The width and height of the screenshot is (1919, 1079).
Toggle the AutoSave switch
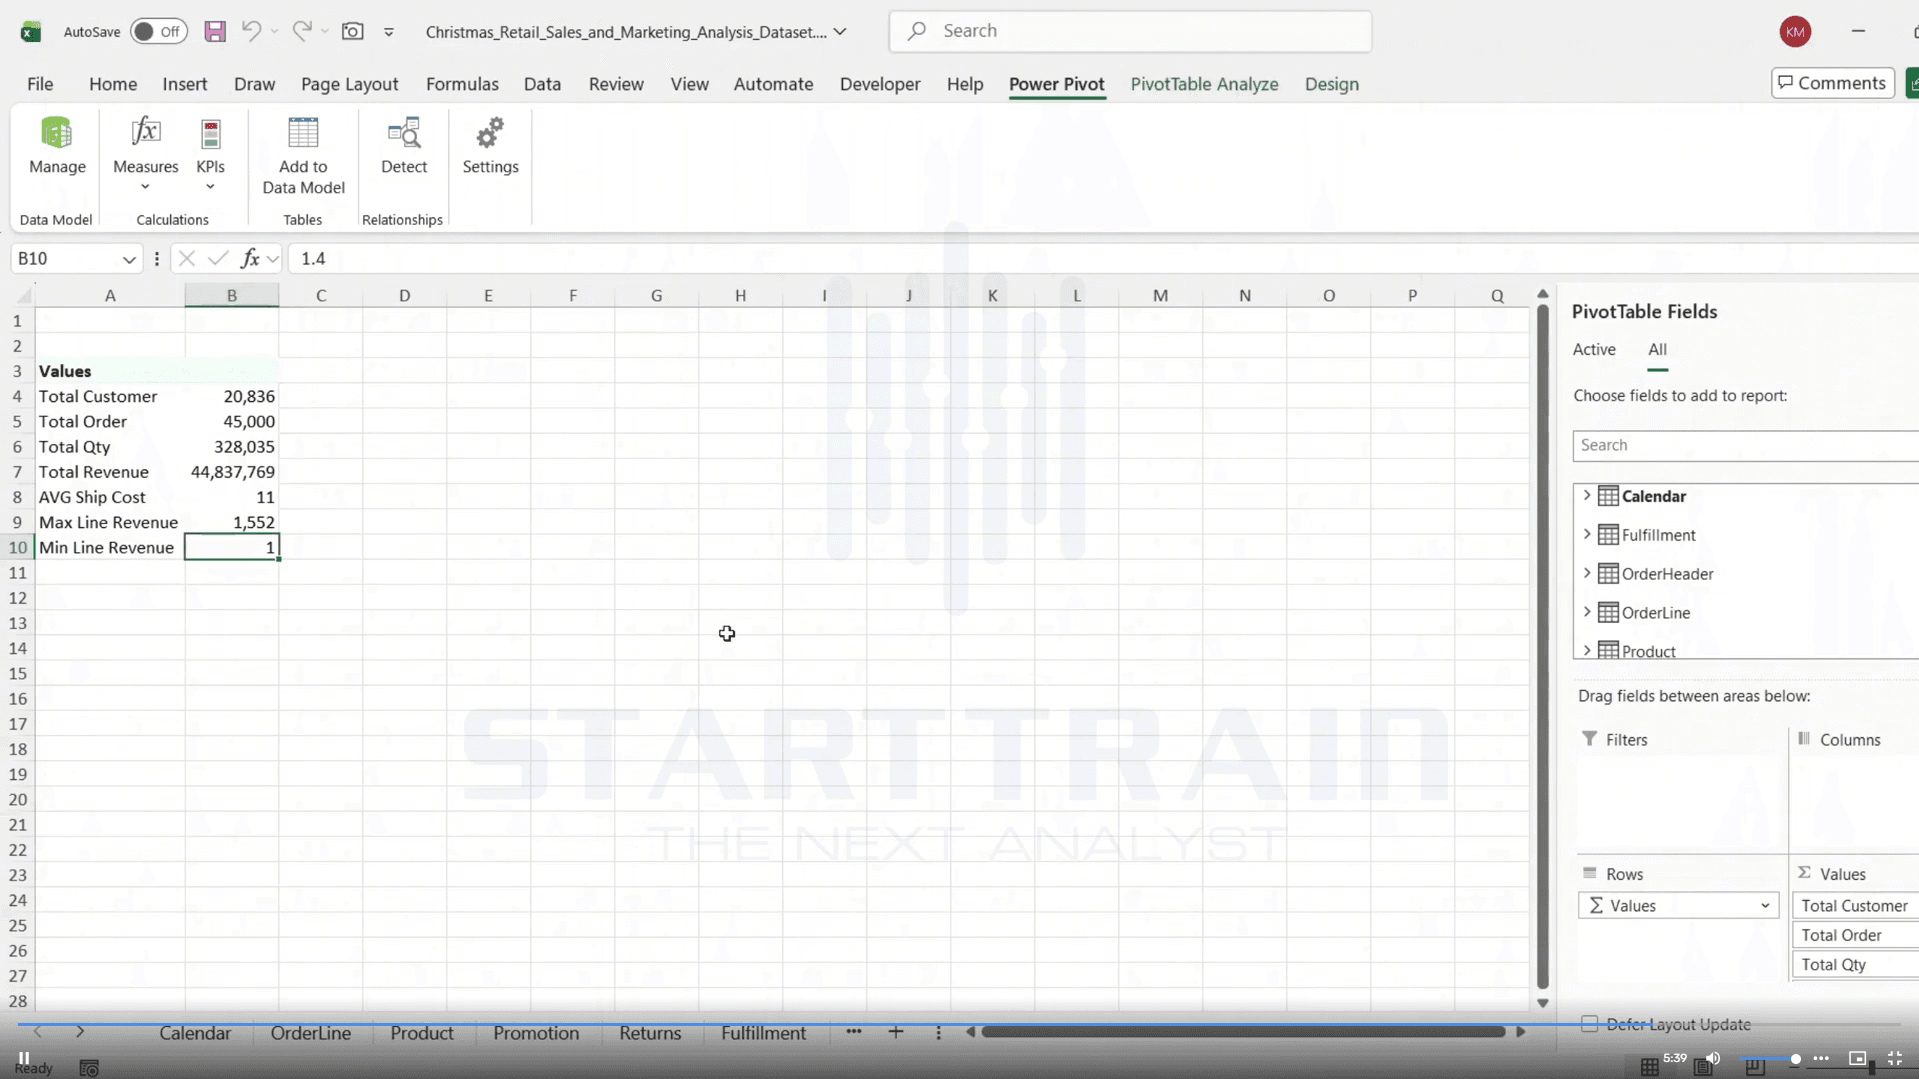click(158, 31)
